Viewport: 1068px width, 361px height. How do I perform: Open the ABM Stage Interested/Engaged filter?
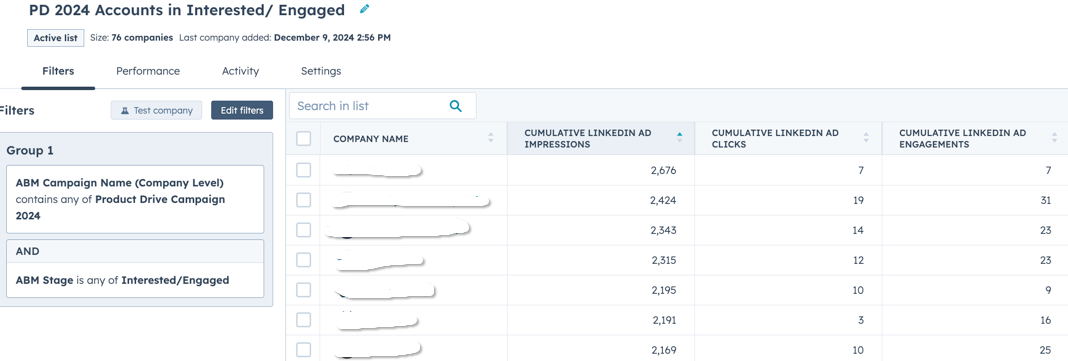point(135,280)
